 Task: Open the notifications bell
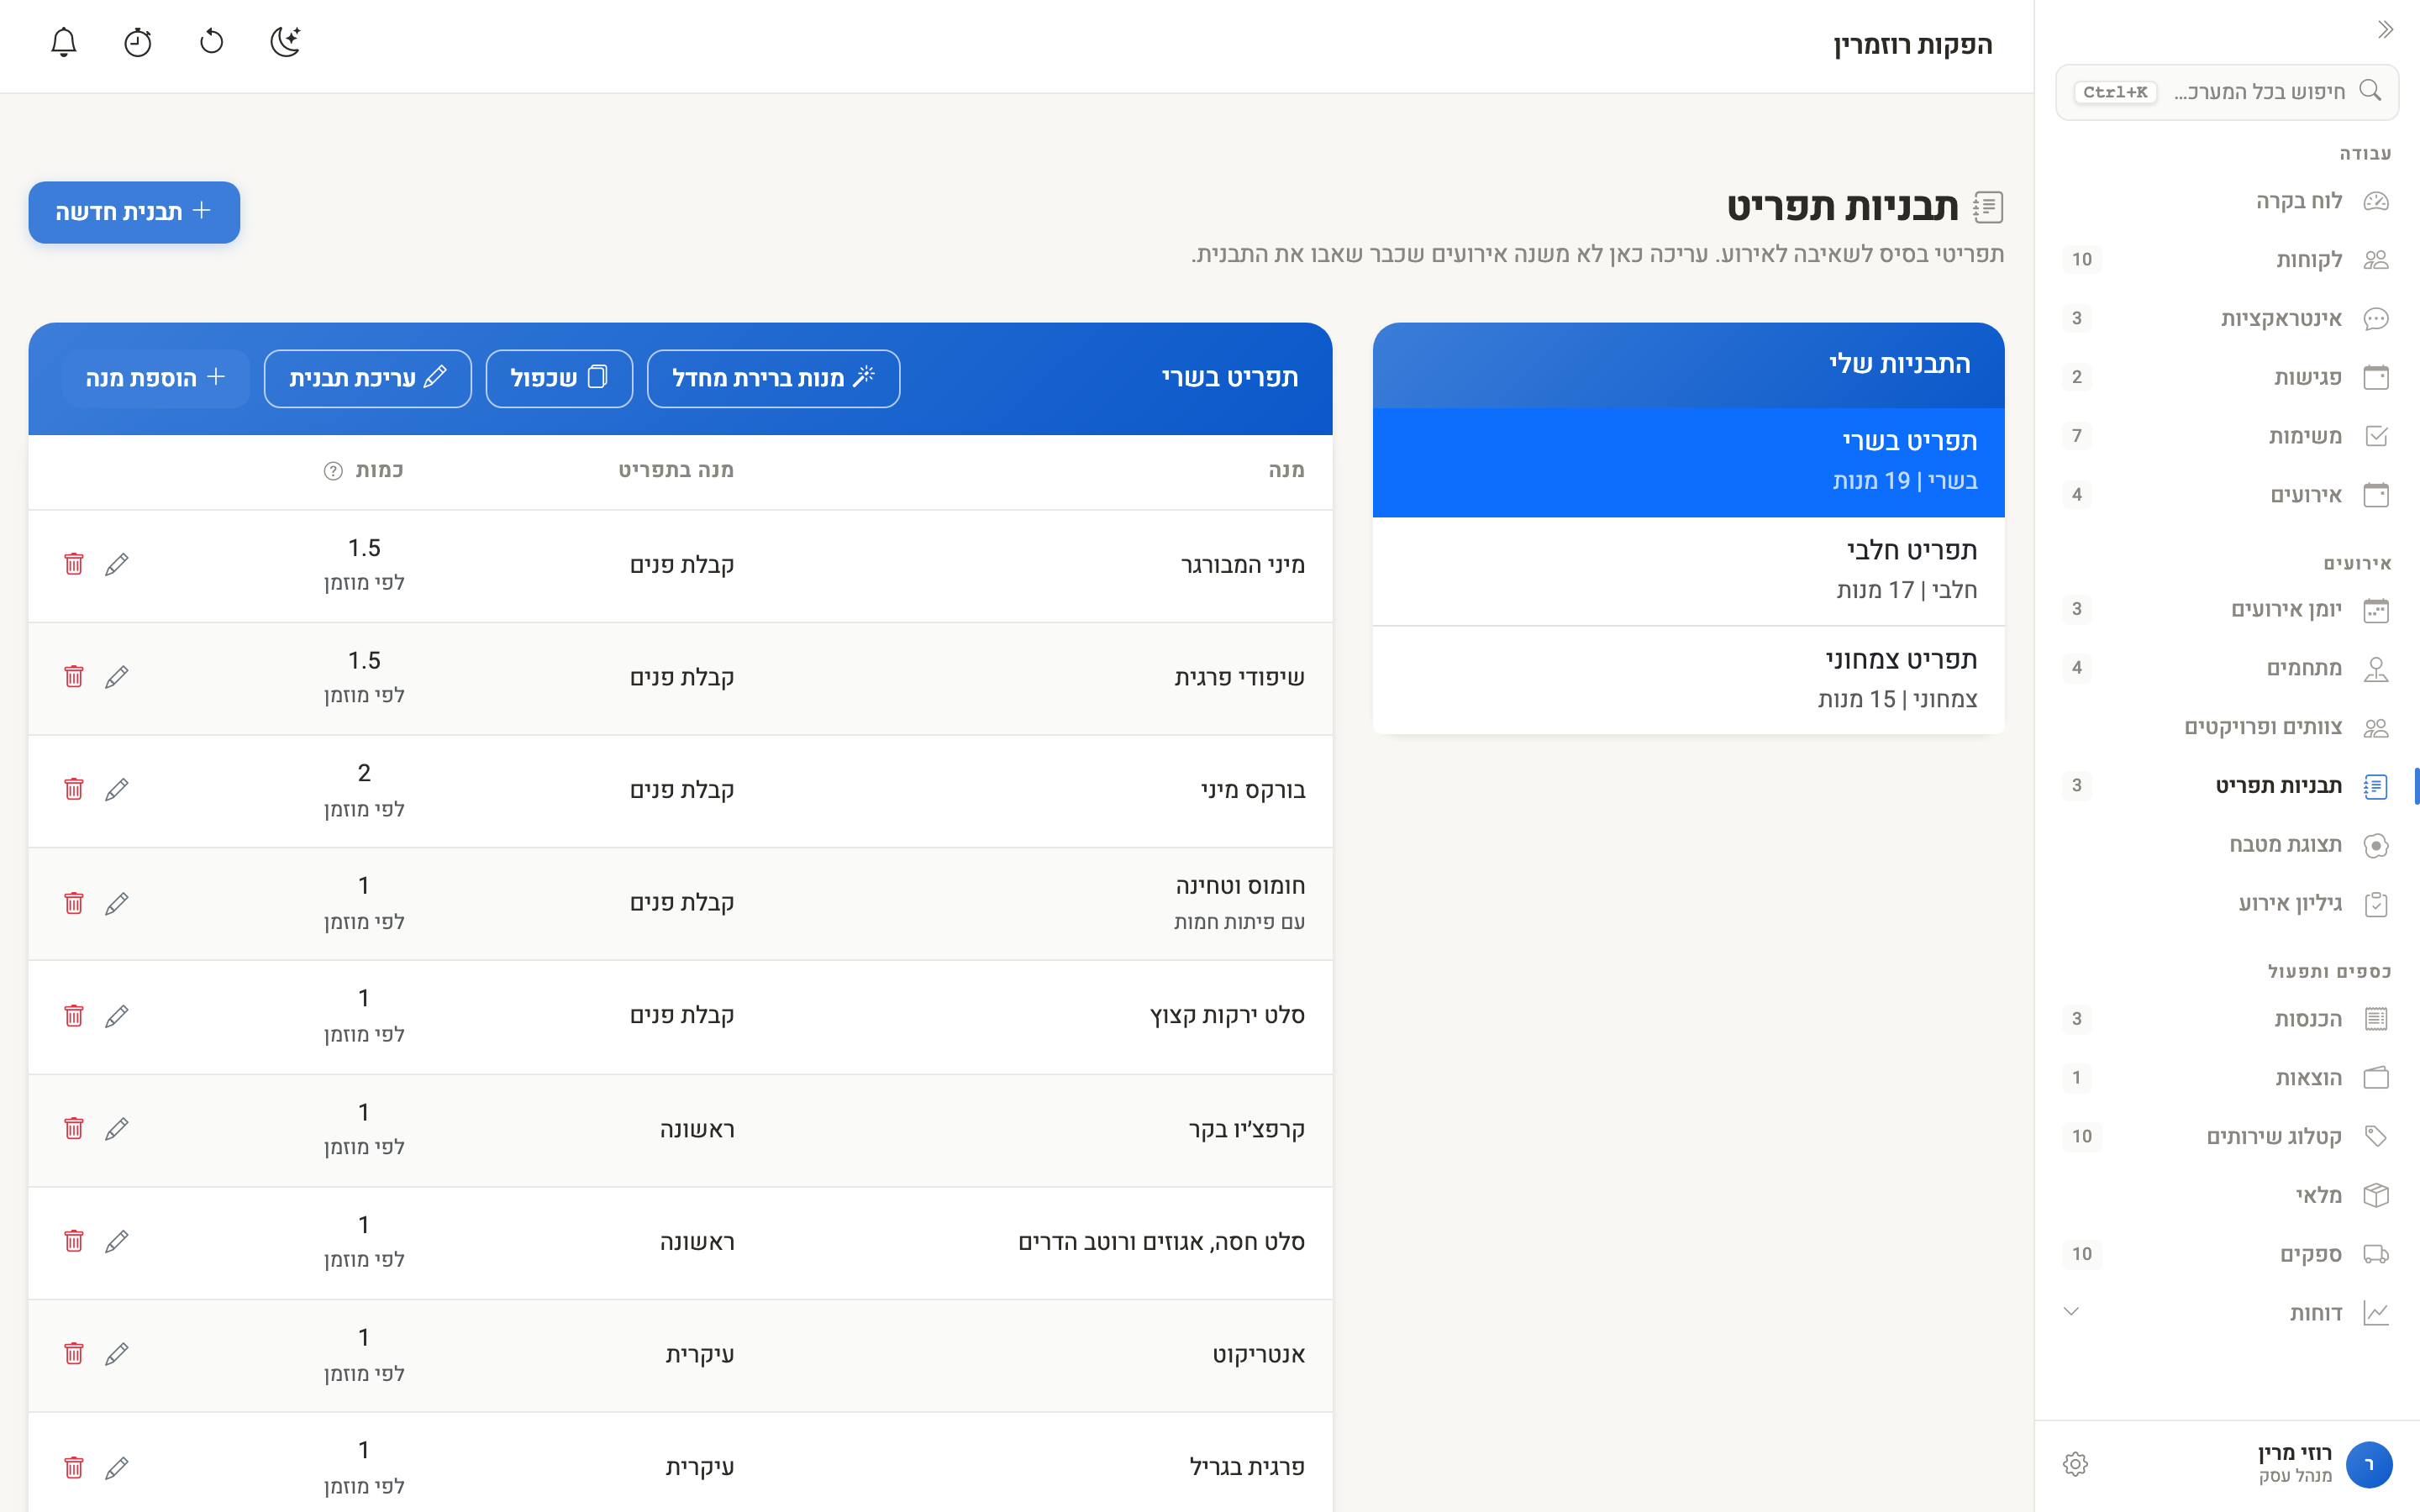pyautogui.click(x=64, y=42)
